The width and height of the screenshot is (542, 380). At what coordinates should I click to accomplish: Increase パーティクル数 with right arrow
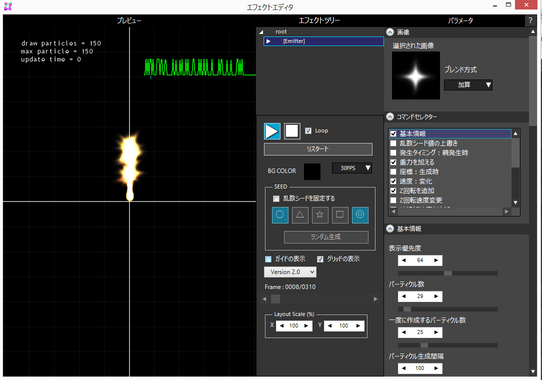[436, 296]
